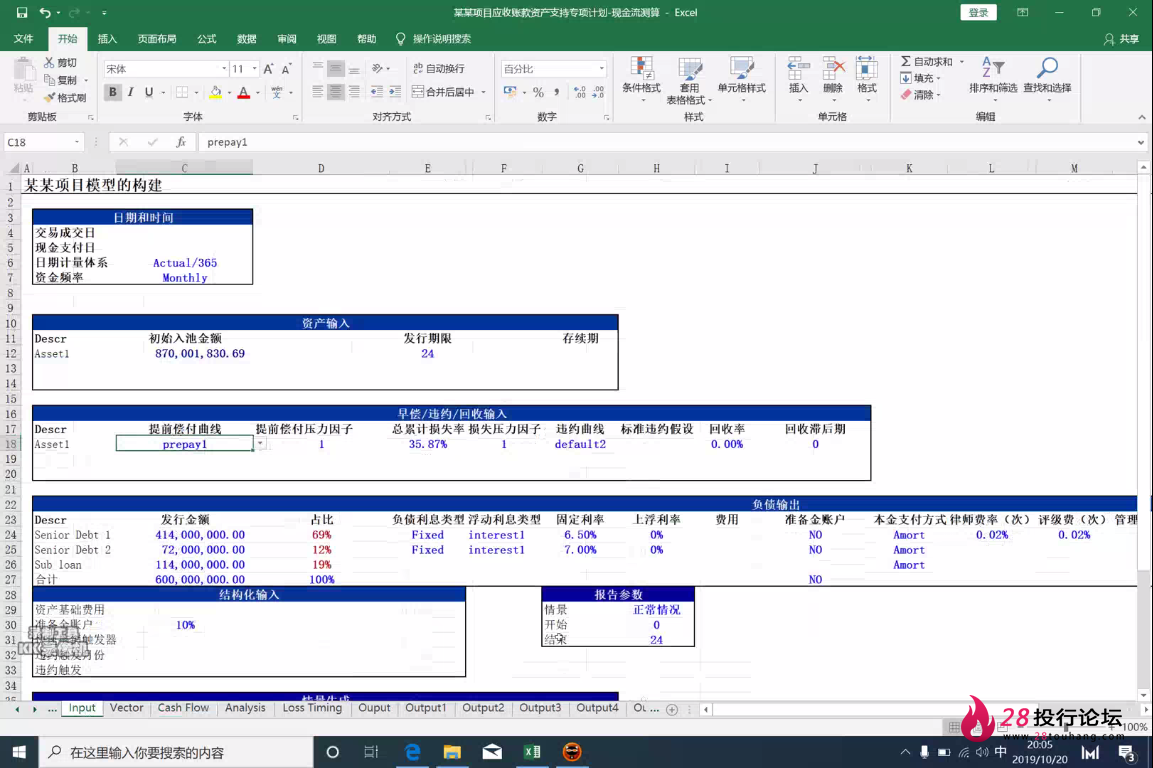The image size is (1153, 768).
Task: Click the 共享 share button
Action: 1122,39
